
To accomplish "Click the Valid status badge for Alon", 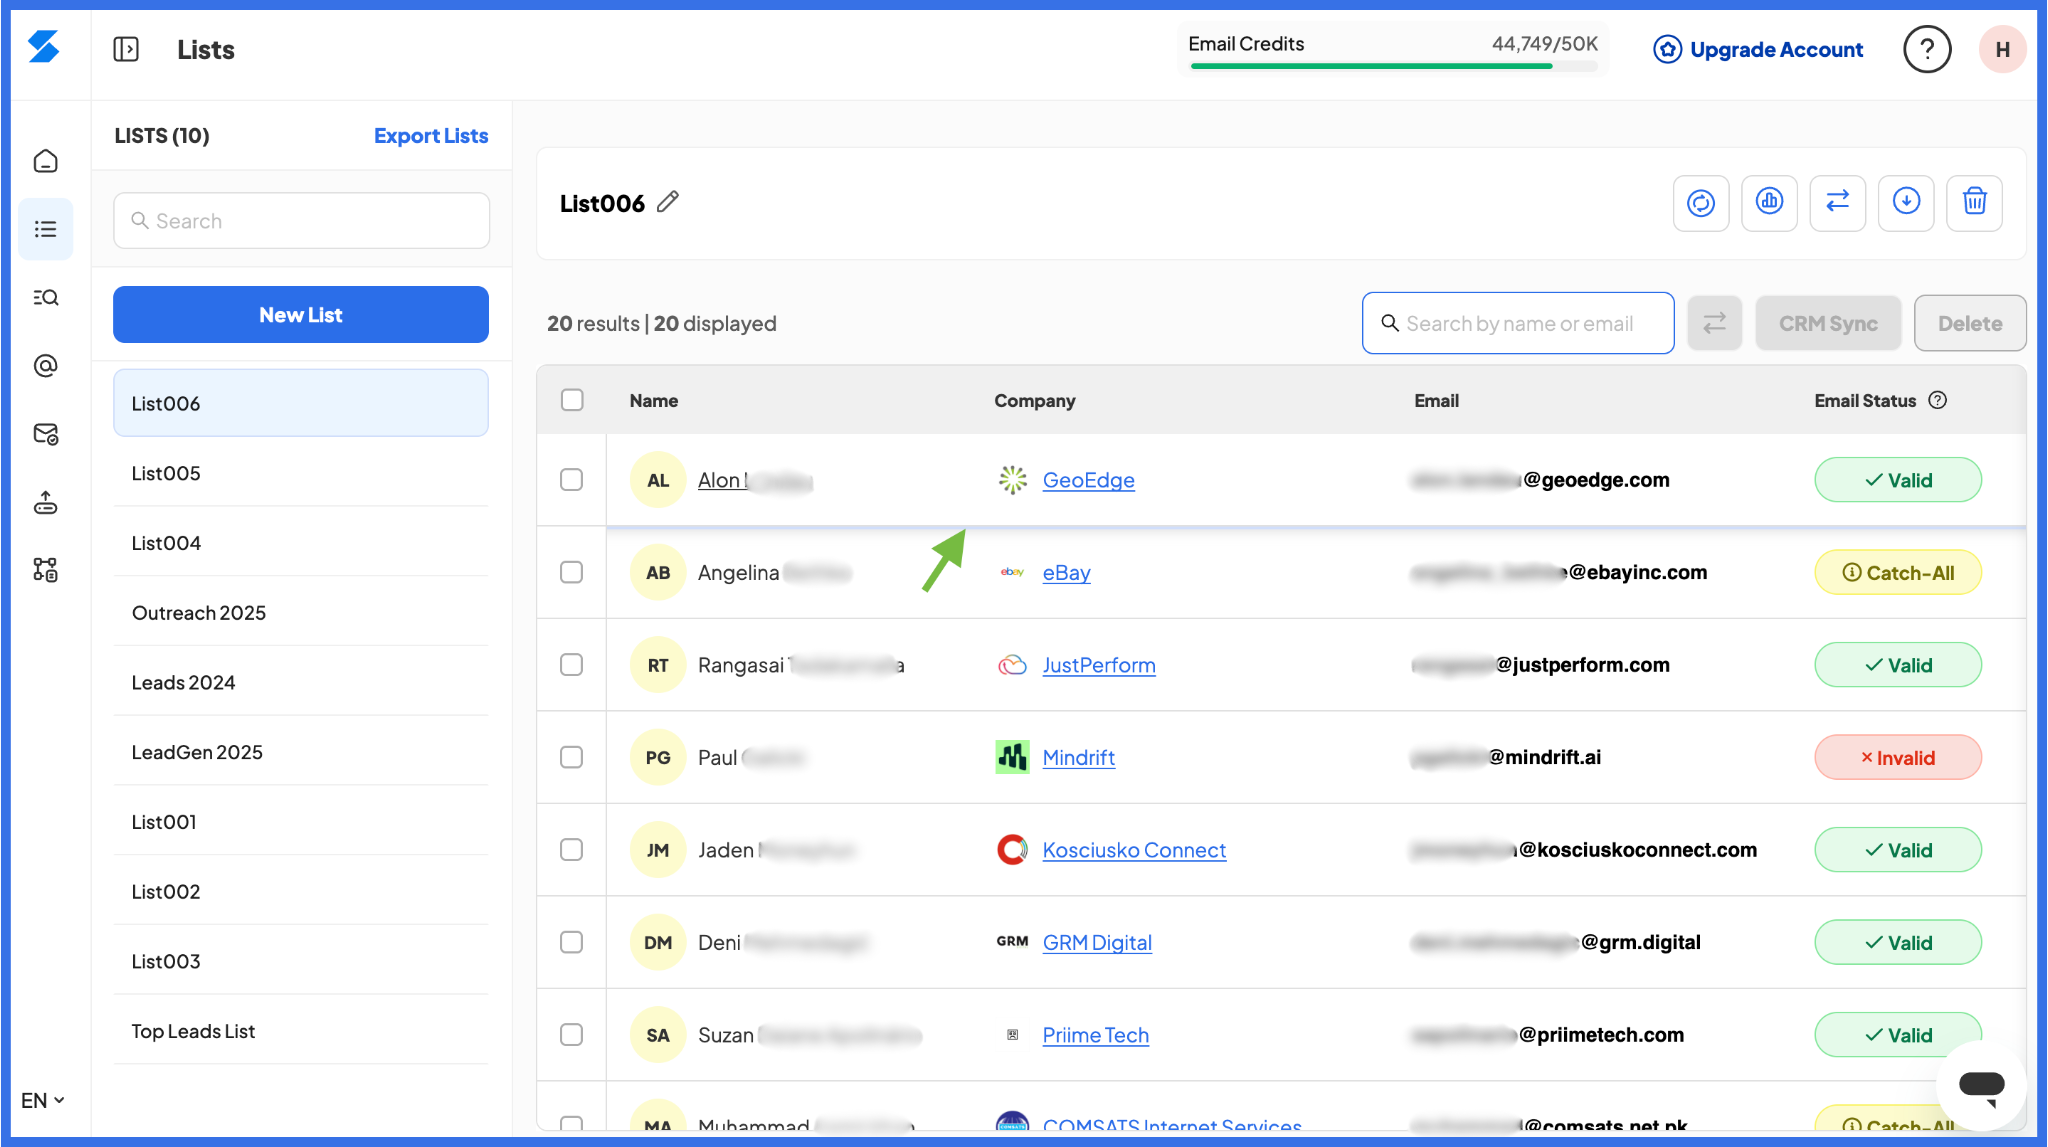I will (x=1898, y=480).
